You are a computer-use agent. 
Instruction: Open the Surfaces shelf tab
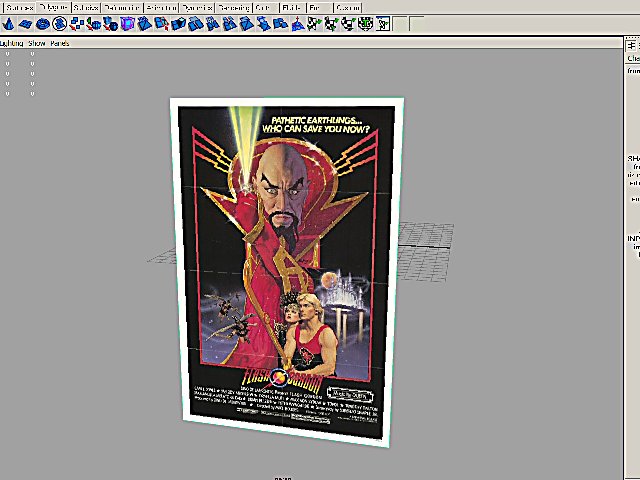[19, 7]
